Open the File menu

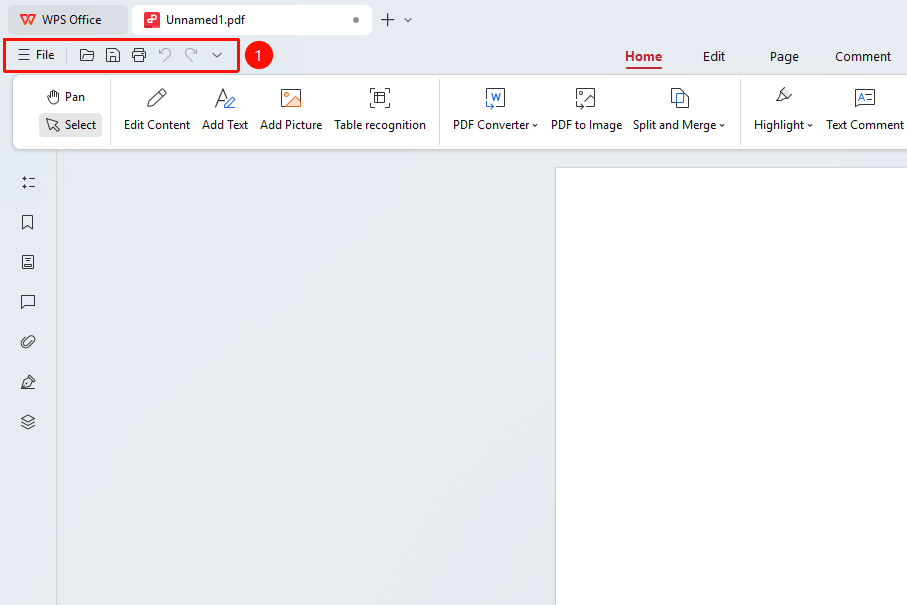tap(36, 55)
